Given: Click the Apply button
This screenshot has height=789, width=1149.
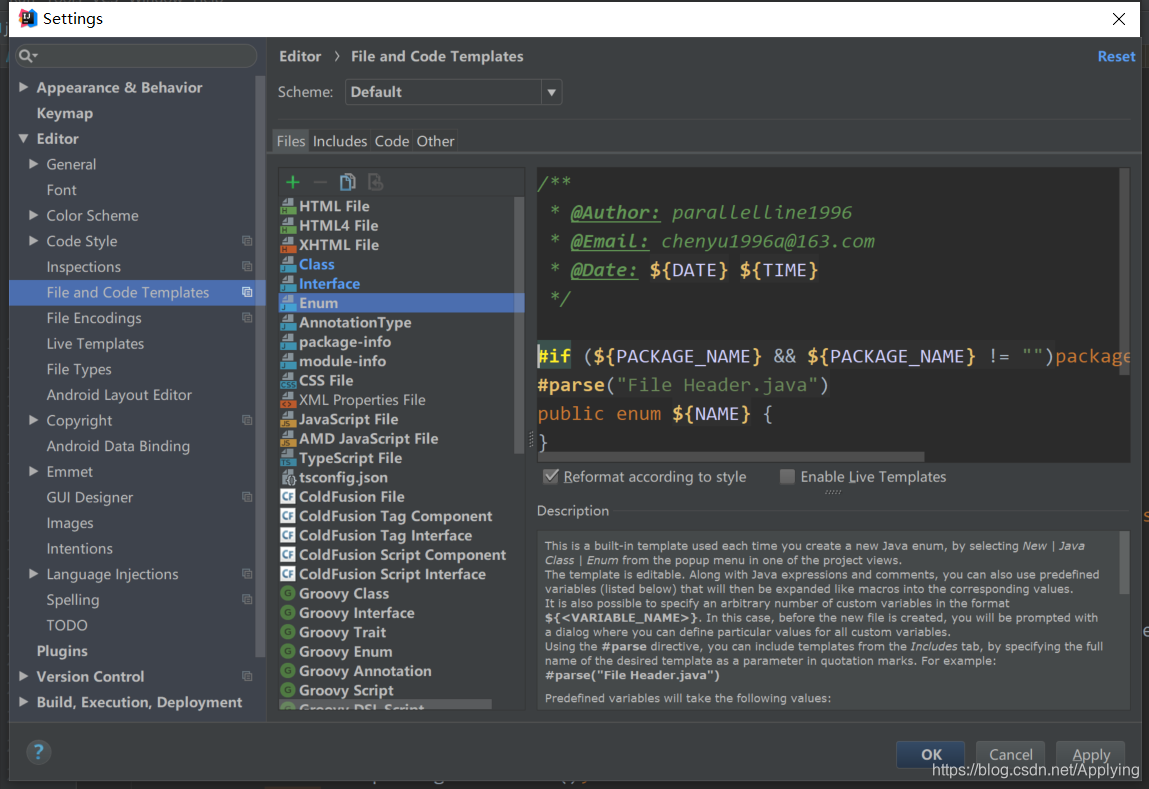Looking at the screenshot, I should [1091, 755].
